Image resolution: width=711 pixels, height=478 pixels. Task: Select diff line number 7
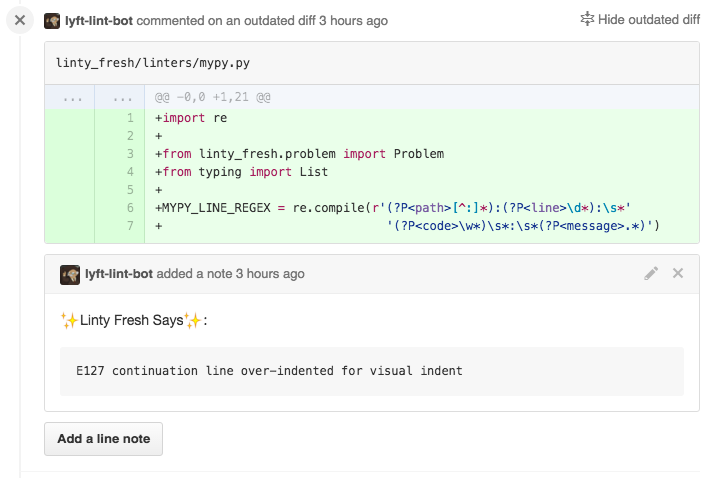(130, 225)
